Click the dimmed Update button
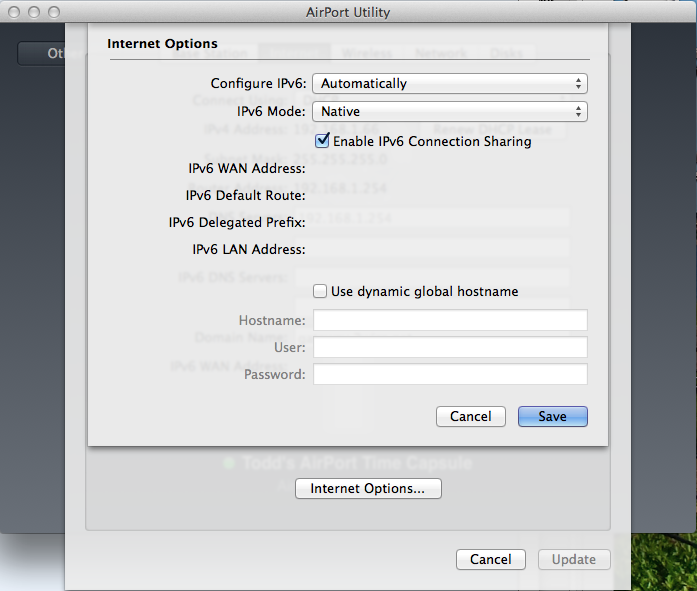Image resolution: width=697 pixels, height=591 pixels. (x=574, y=559)
